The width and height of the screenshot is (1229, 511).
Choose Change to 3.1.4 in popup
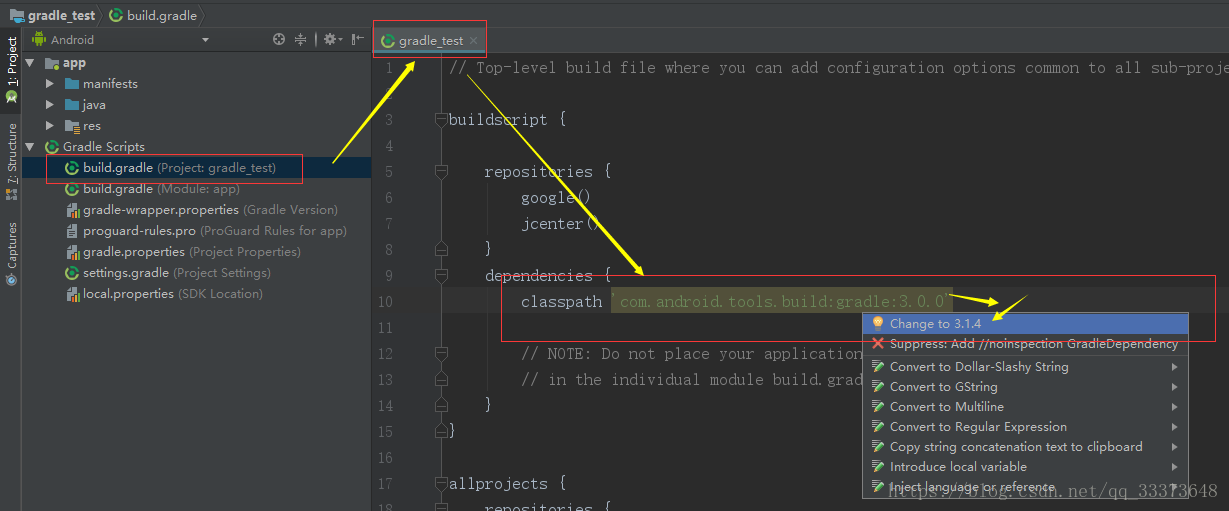pos(1025,323)
